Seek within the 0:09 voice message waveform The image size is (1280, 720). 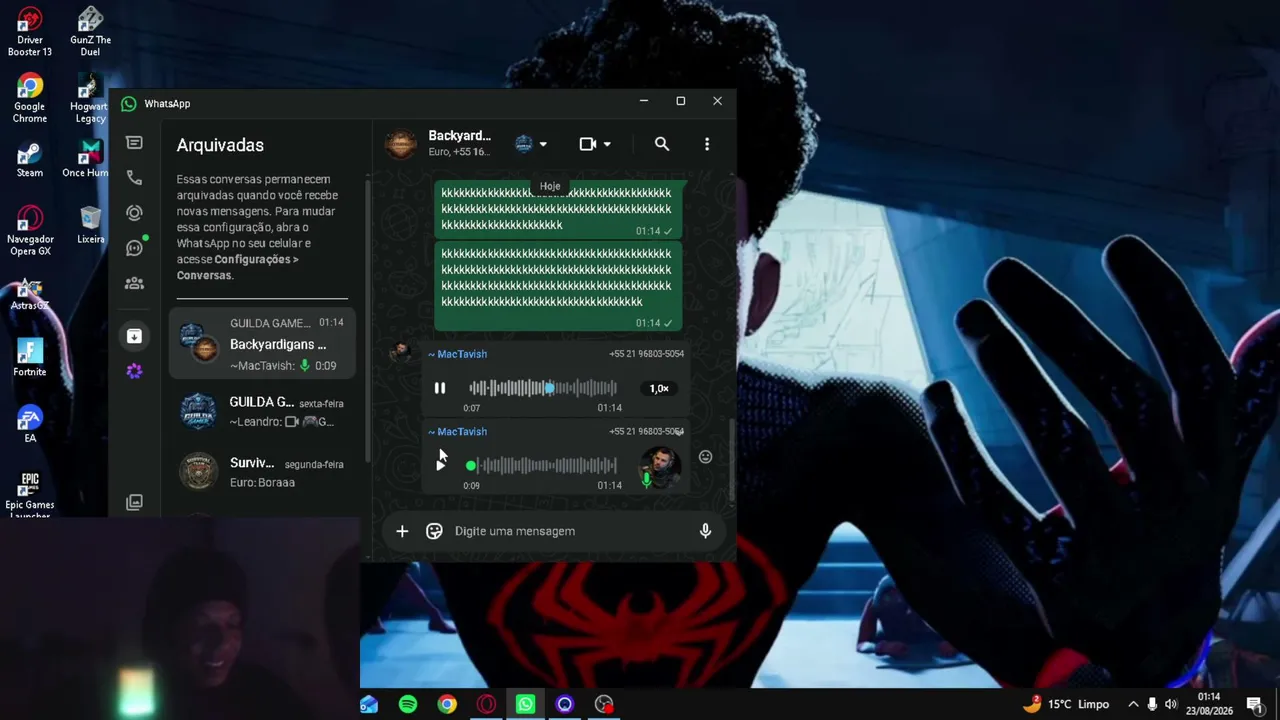pyautogui.click(x=543, y=465)
